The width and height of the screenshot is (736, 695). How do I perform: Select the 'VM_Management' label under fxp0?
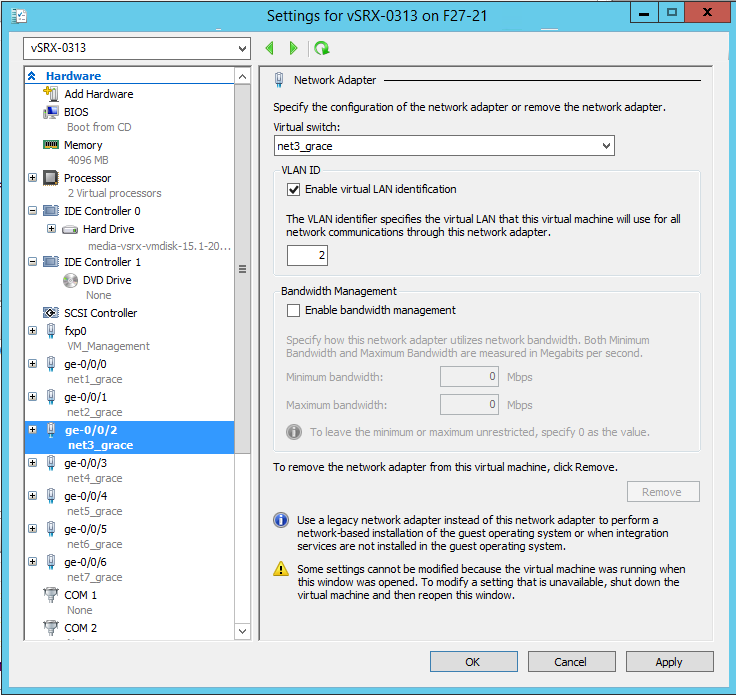[x=108, y=346]
